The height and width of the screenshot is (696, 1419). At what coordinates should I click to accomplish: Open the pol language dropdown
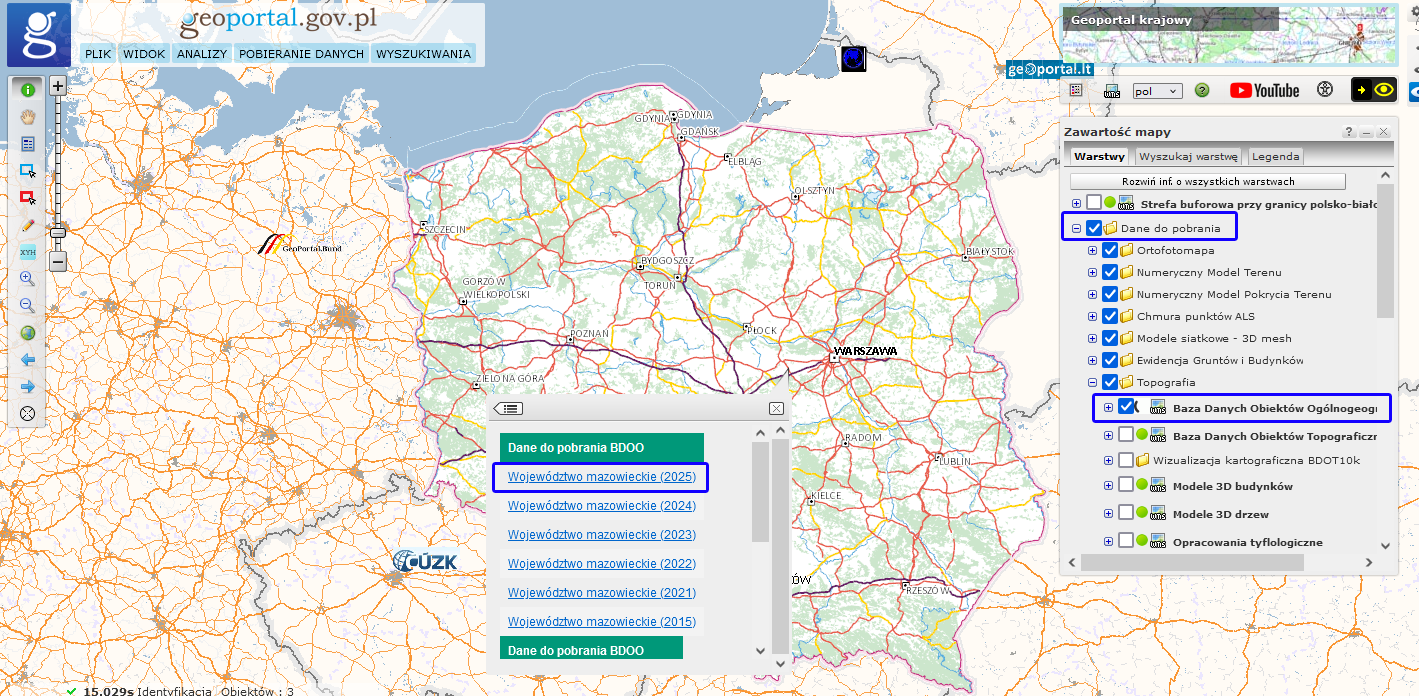click(x=1157, y=91)
